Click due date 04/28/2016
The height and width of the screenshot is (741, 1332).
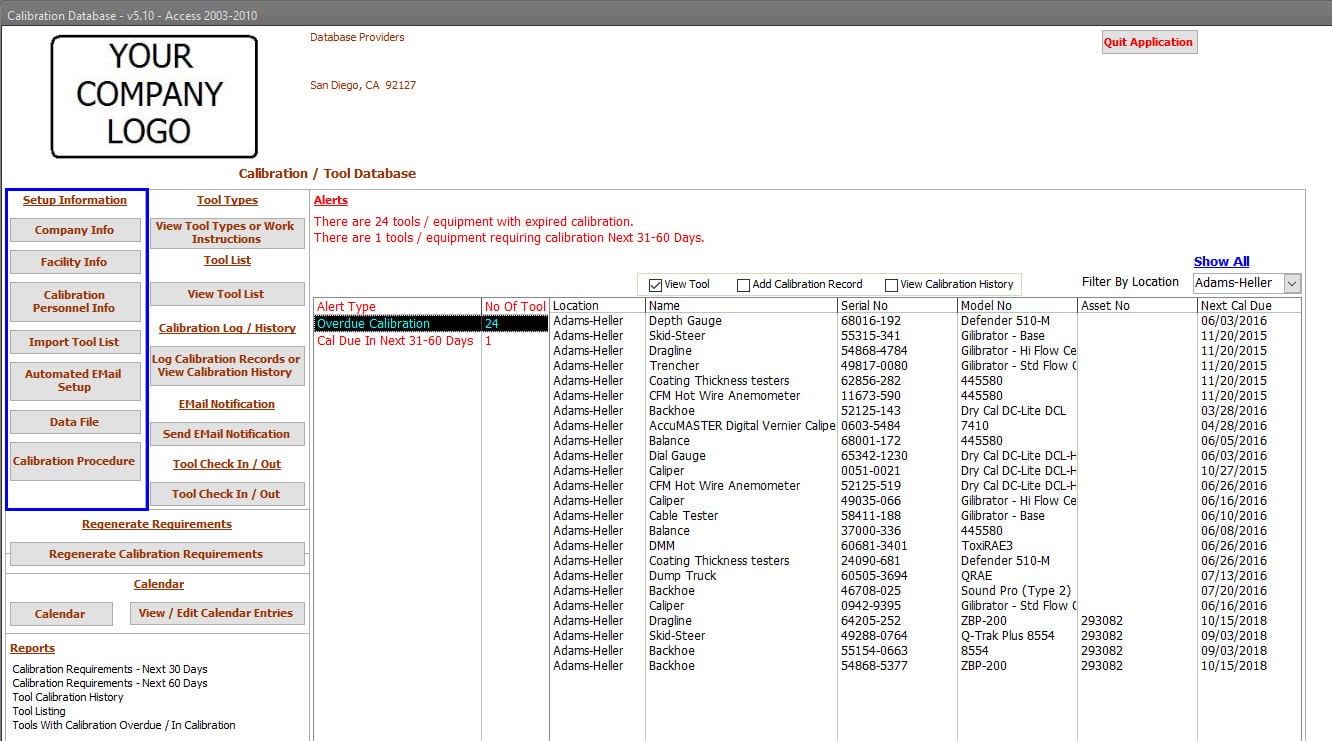(x=1234, y=426)
